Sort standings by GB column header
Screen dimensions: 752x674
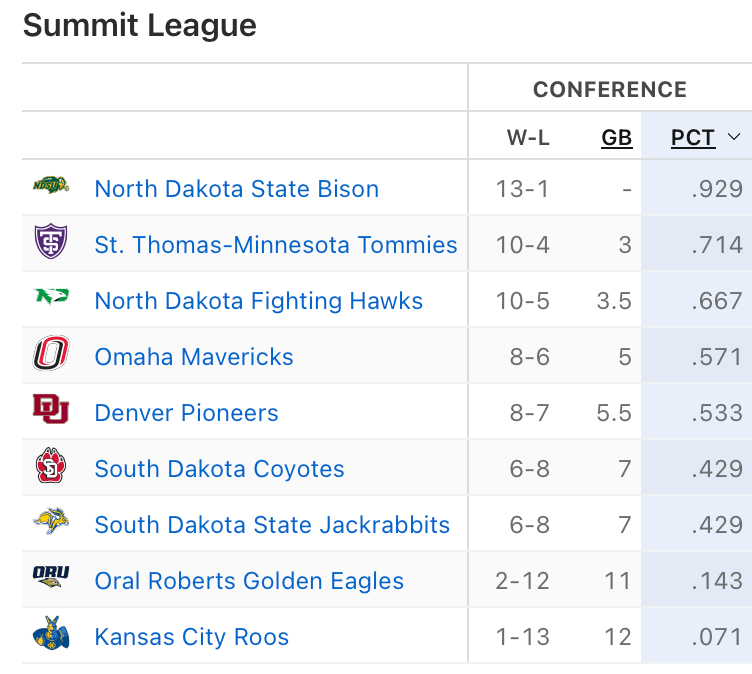pyautogui.click(x=617, y=138)
